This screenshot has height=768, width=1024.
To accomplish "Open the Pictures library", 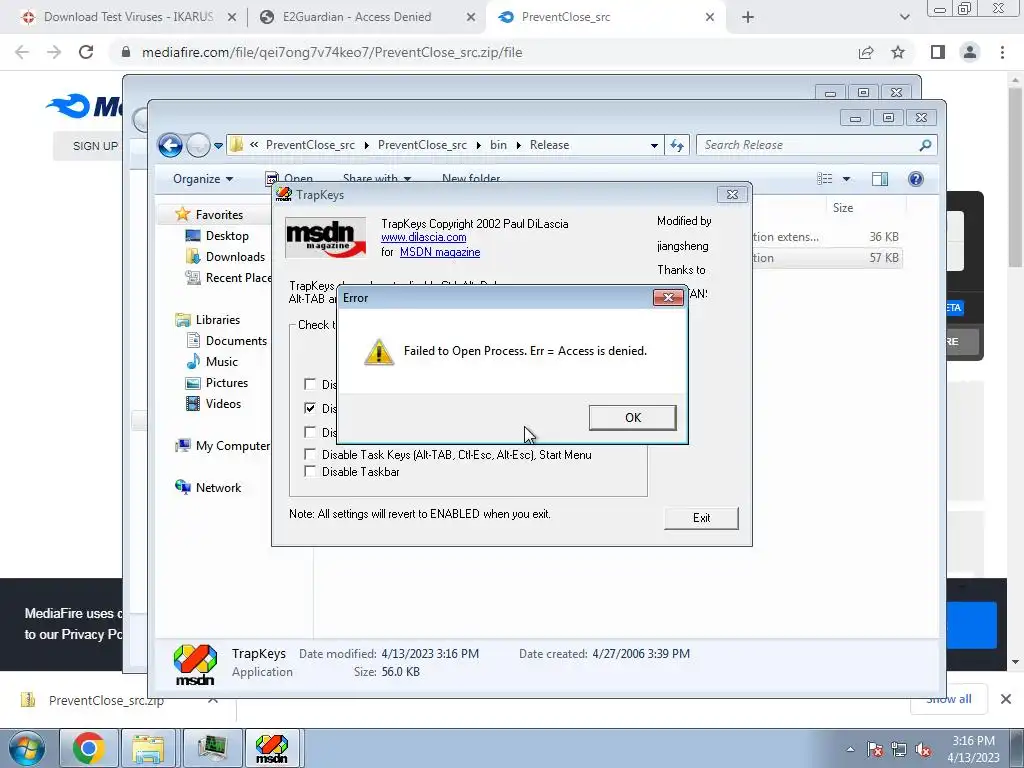I will pos(227,383).
